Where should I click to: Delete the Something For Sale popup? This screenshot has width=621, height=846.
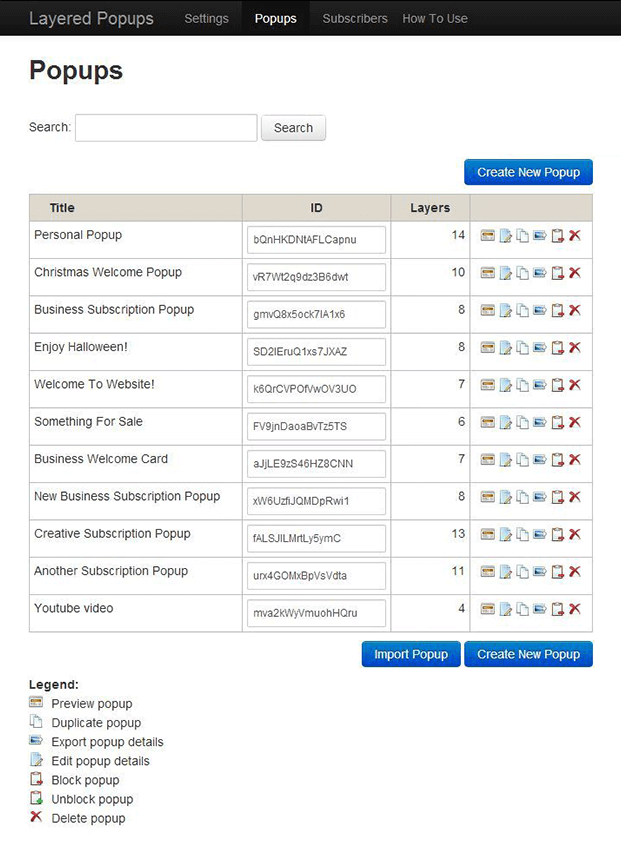575,423
